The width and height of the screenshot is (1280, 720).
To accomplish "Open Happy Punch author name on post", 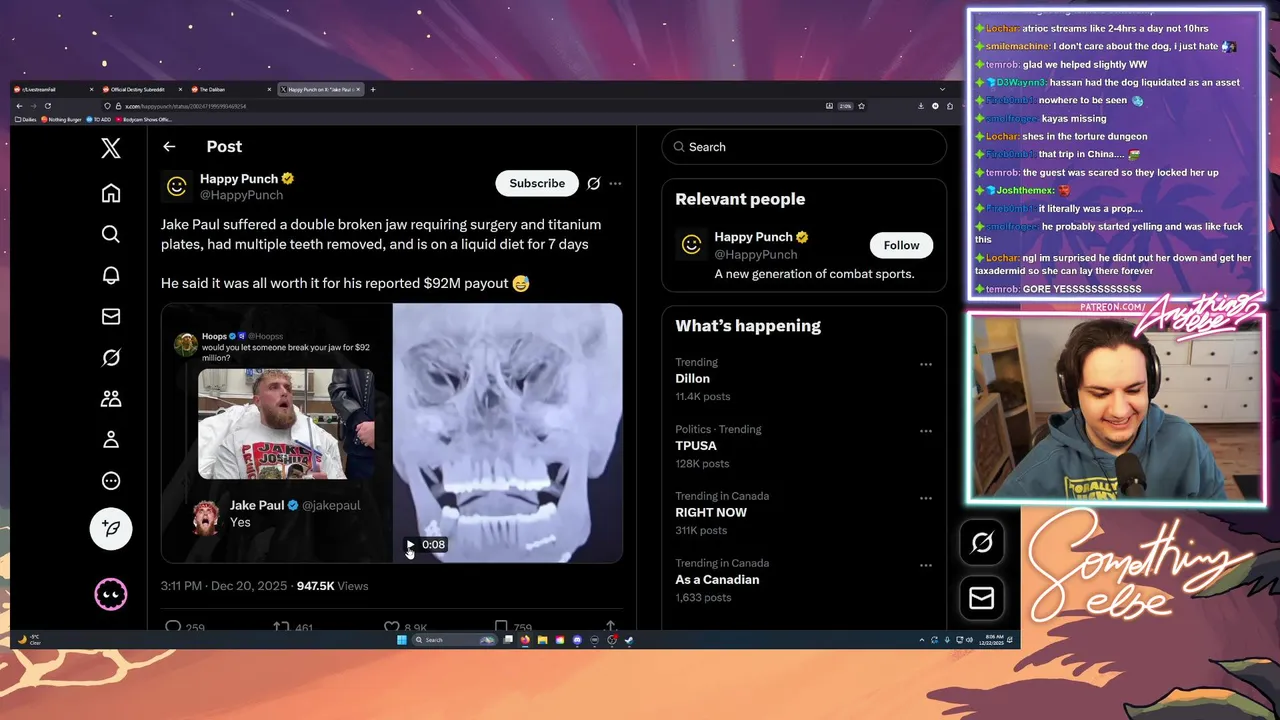I will (x=239, y=178).
